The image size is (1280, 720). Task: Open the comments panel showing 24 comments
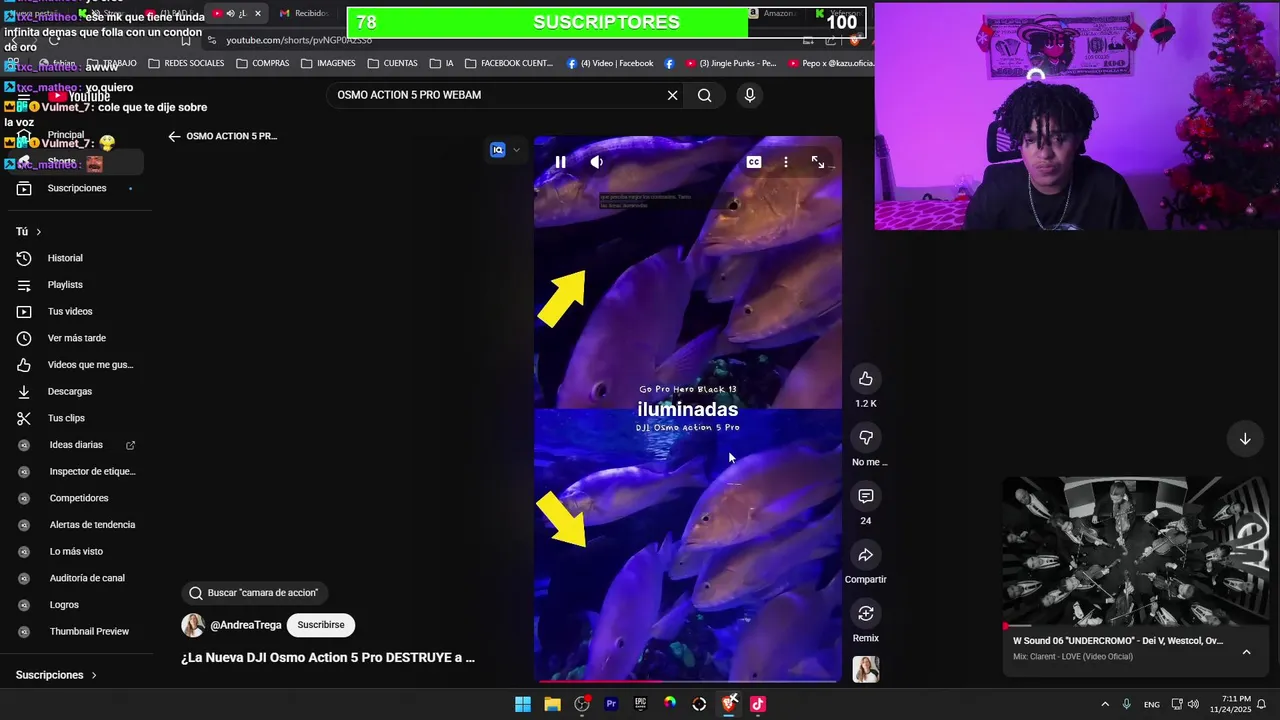click(x=866, y=496)
